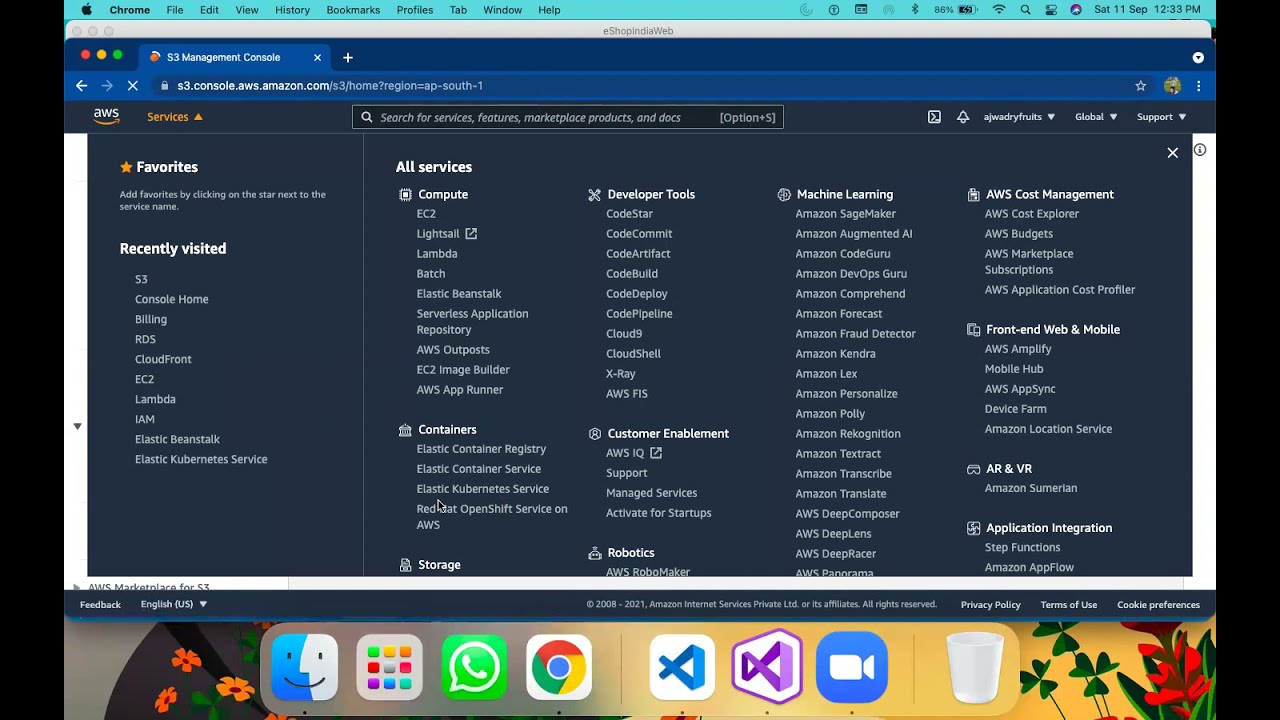This screenshot has height=720, width=1280.
Task: Open Elastic Kubernetes Service under Containers
Action: click(482, 489)
